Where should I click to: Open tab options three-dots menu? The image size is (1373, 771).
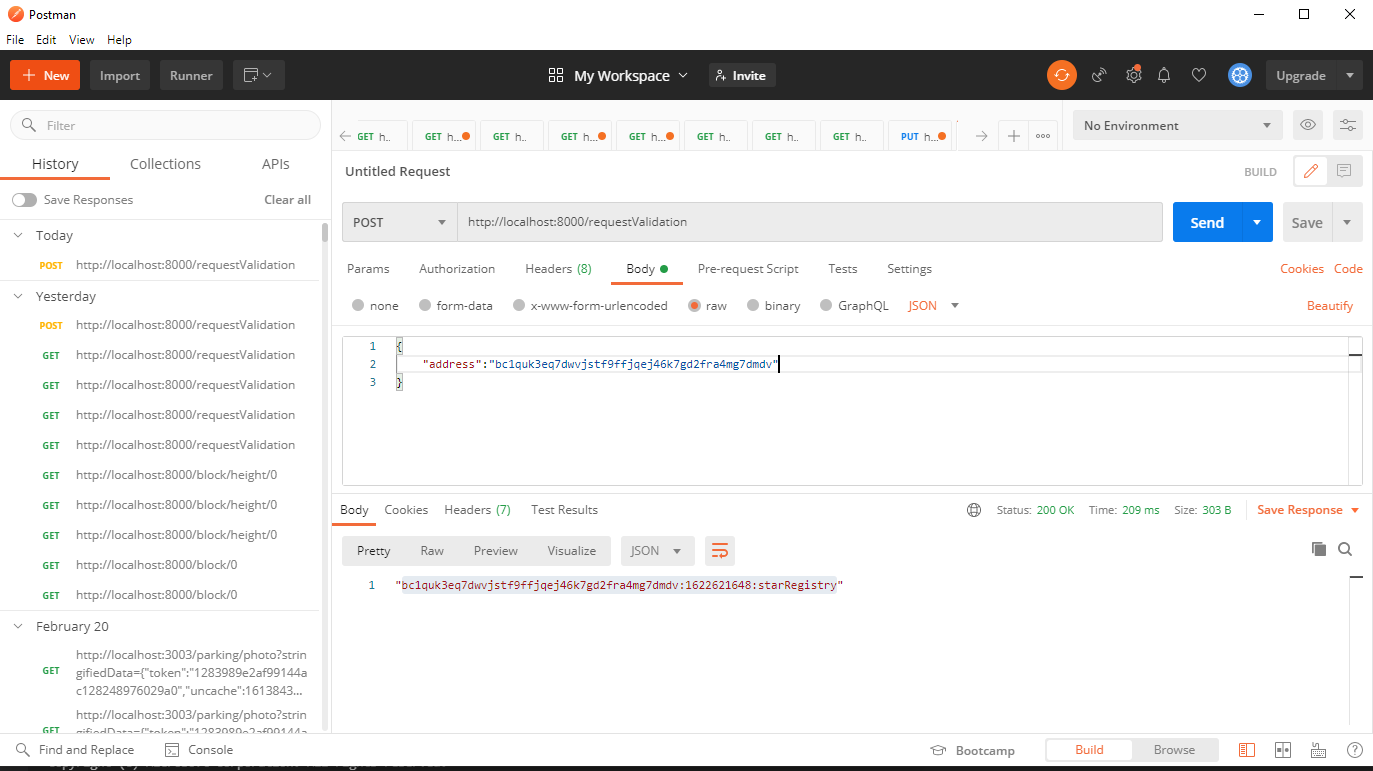pyautogui.click(x=1043, y=136)
